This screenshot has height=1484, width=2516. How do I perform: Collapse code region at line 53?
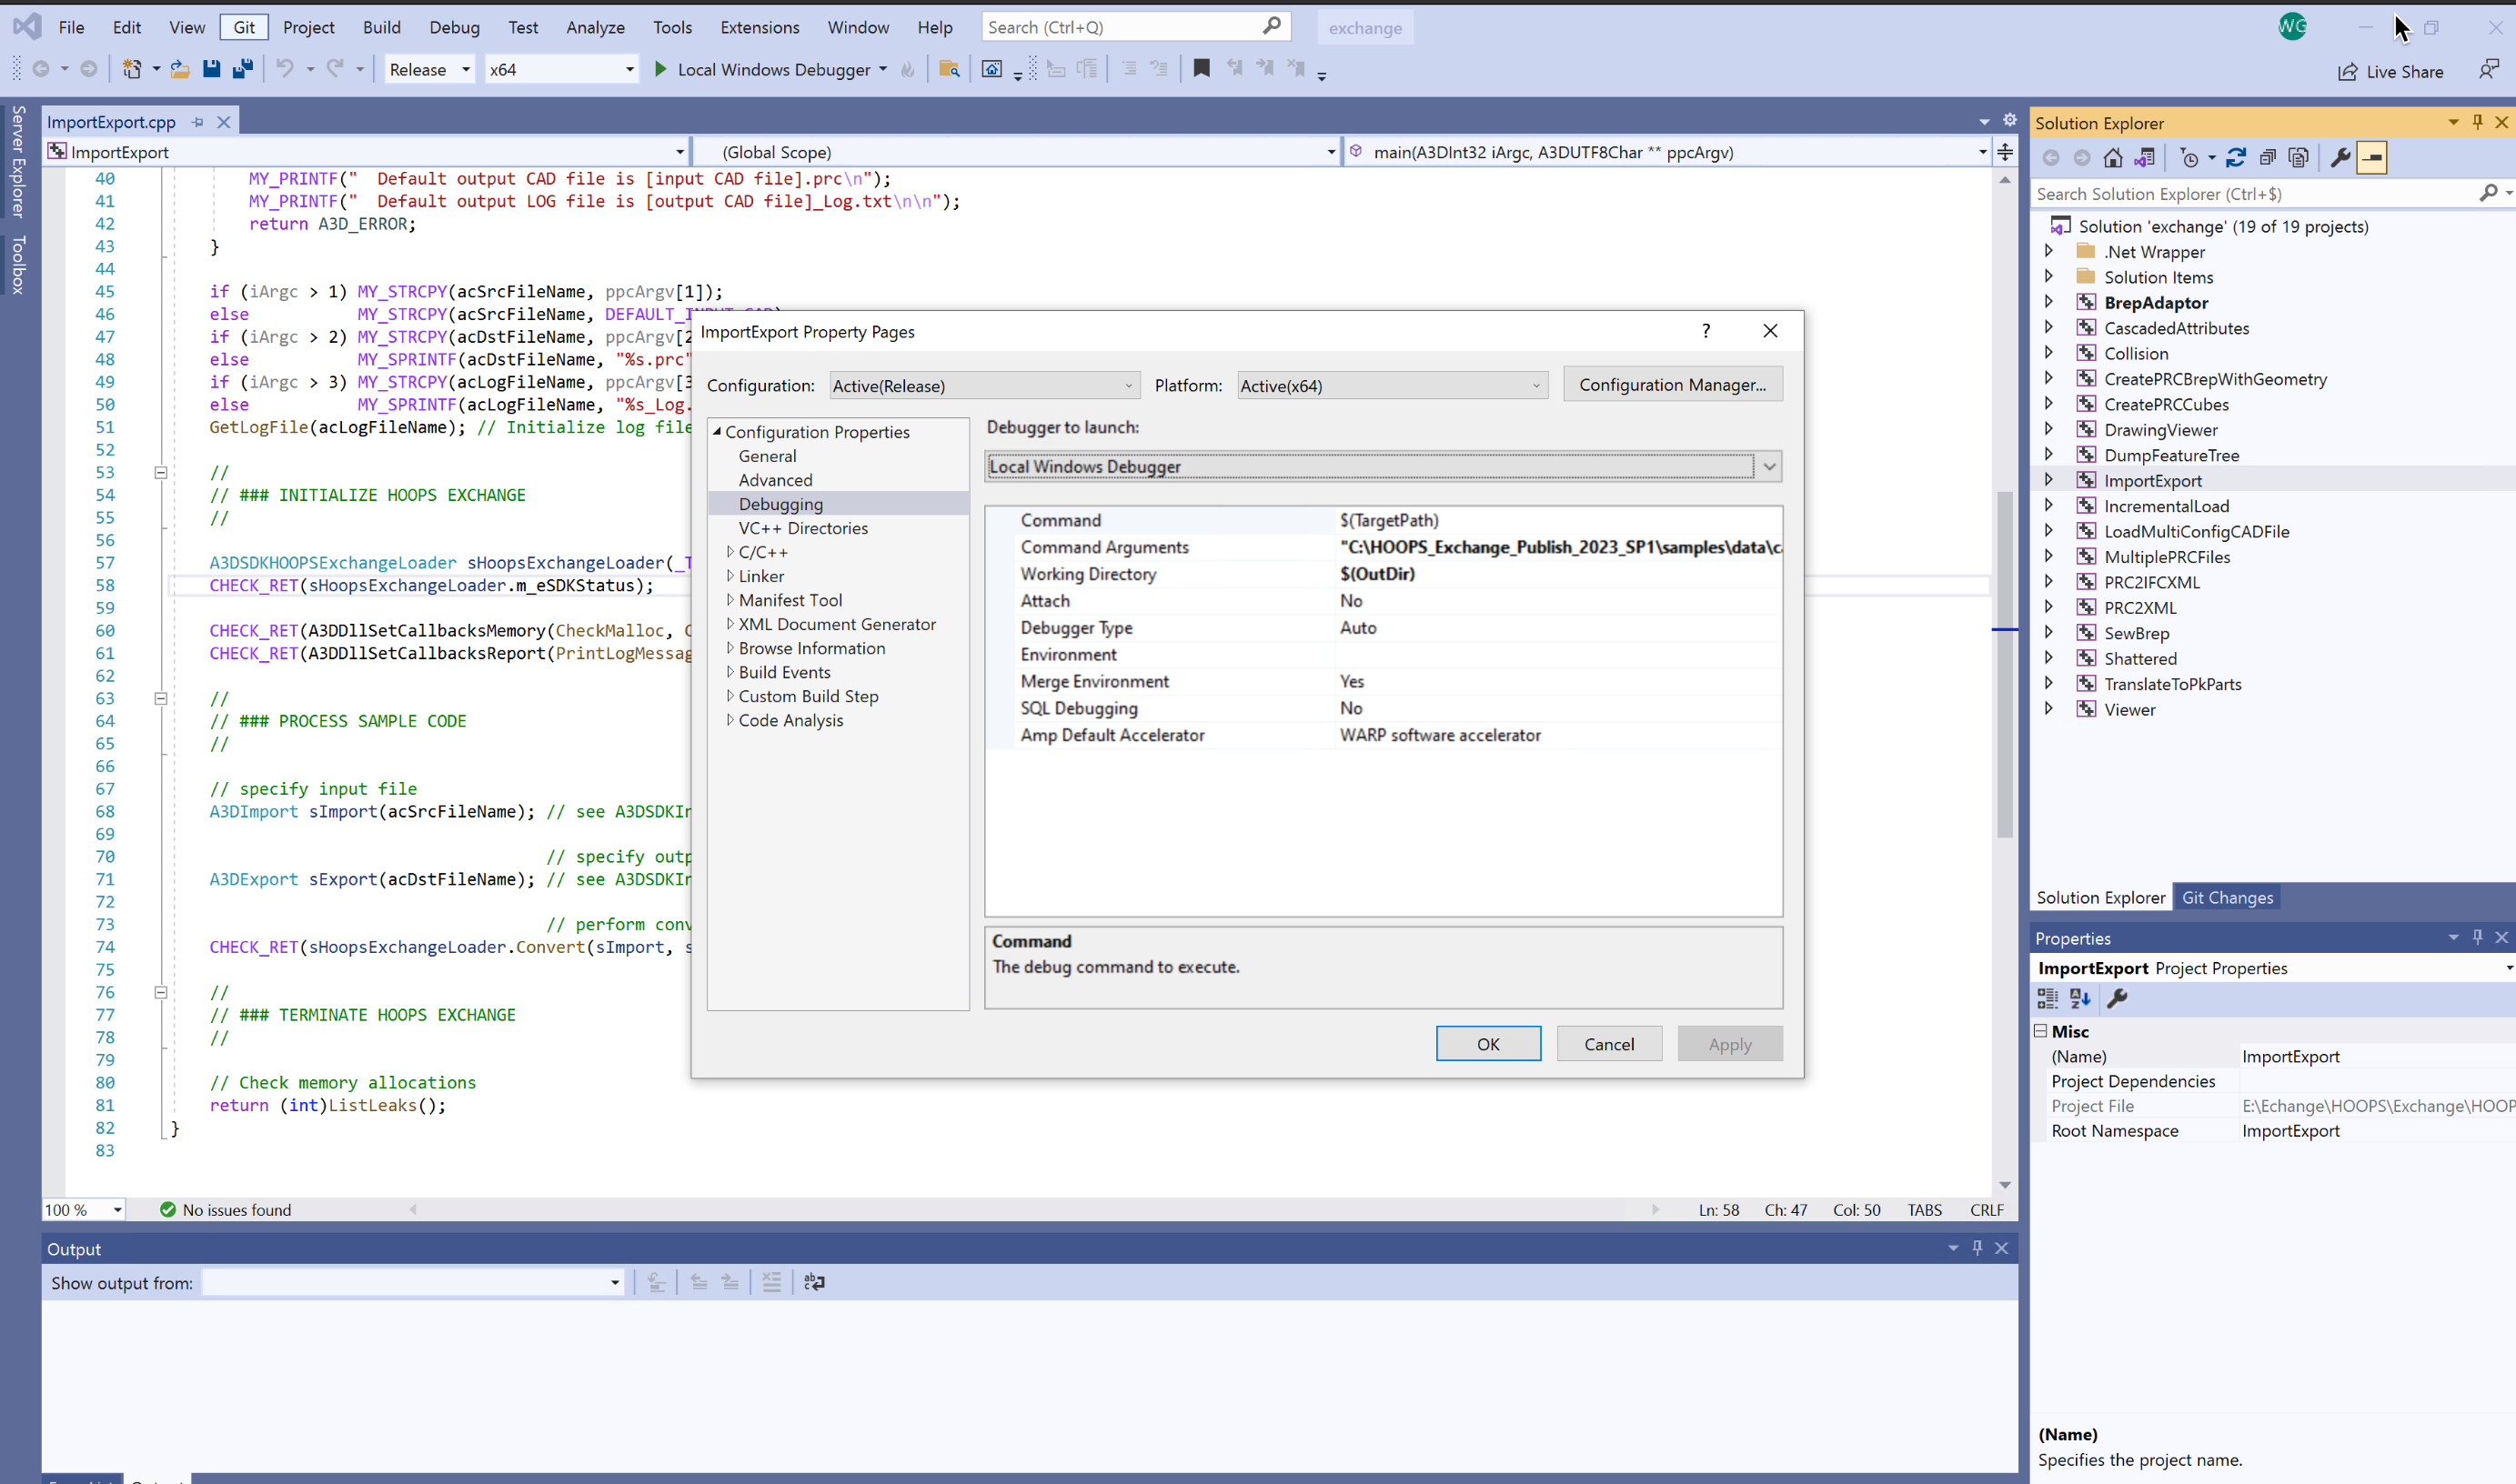pyautogui.click(x=160, y=473)
